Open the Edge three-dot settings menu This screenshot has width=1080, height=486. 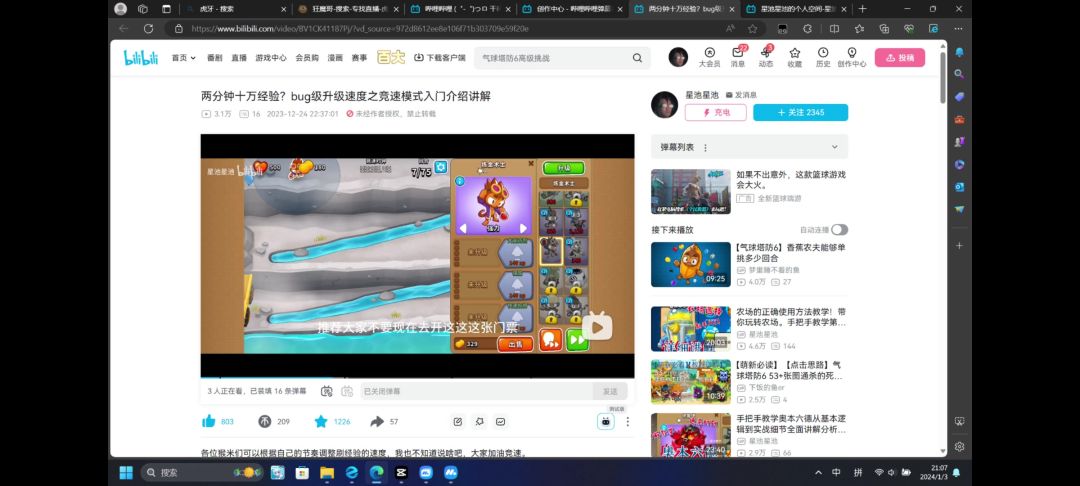coord(958,29)
